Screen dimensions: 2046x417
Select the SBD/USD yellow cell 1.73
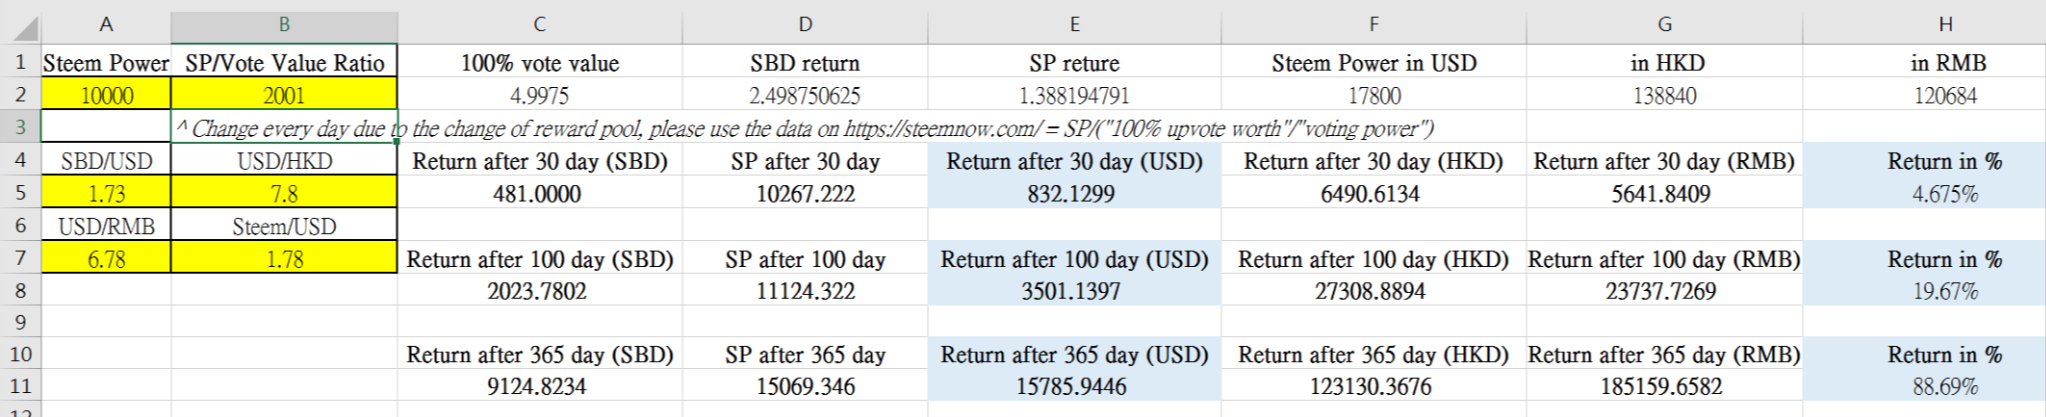[106, 193]
